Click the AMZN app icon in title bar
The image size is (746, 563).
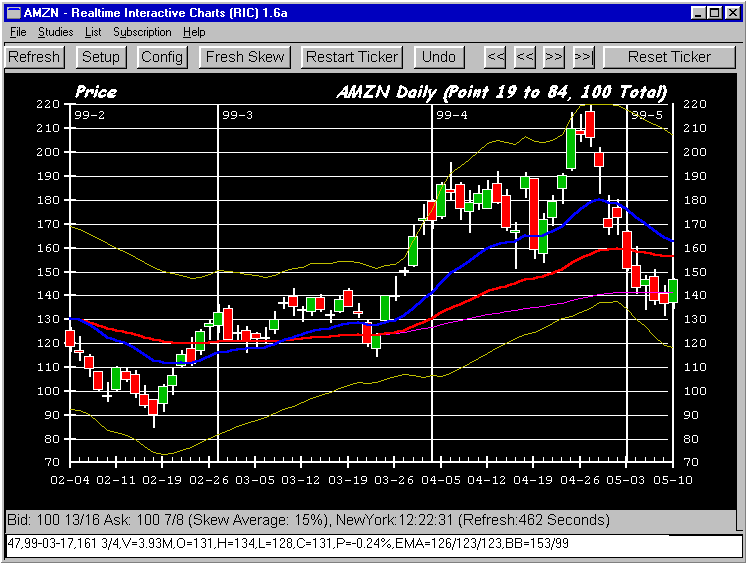tap(13, 13)
